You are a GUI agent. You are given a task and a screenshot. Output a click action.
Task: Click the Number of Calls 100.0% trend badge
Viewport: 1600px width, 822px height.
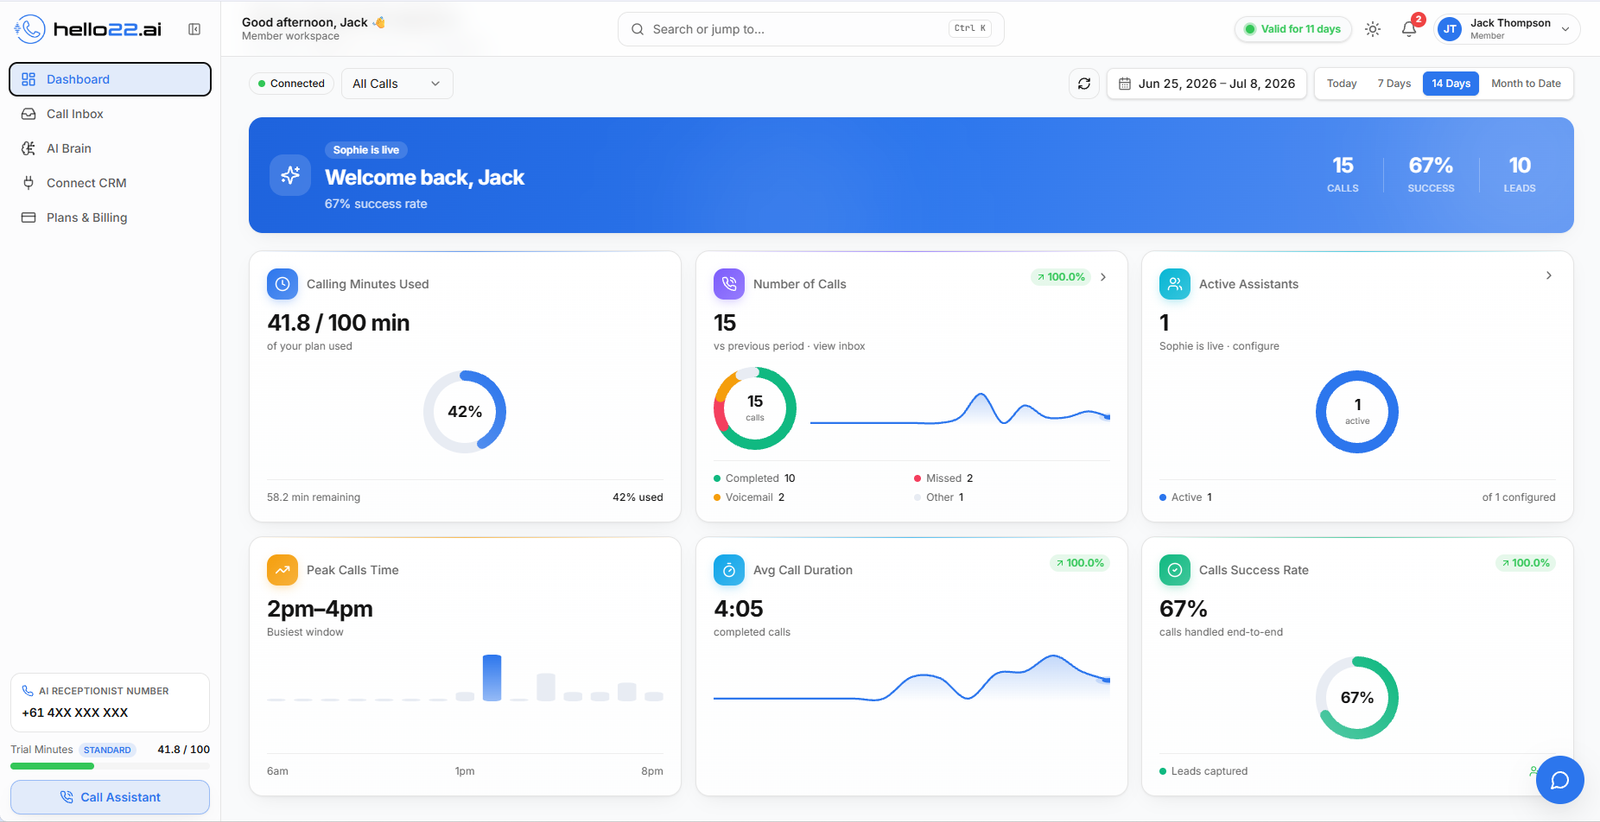[1061, 277]
